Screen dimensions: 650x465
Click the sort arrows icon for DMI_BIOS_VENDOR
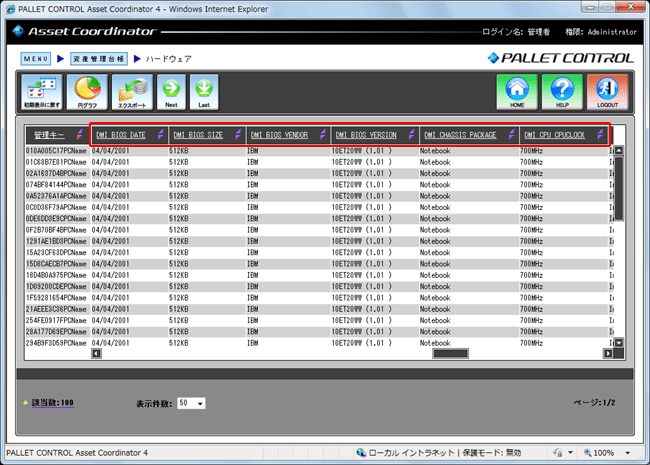pos(323,135)
